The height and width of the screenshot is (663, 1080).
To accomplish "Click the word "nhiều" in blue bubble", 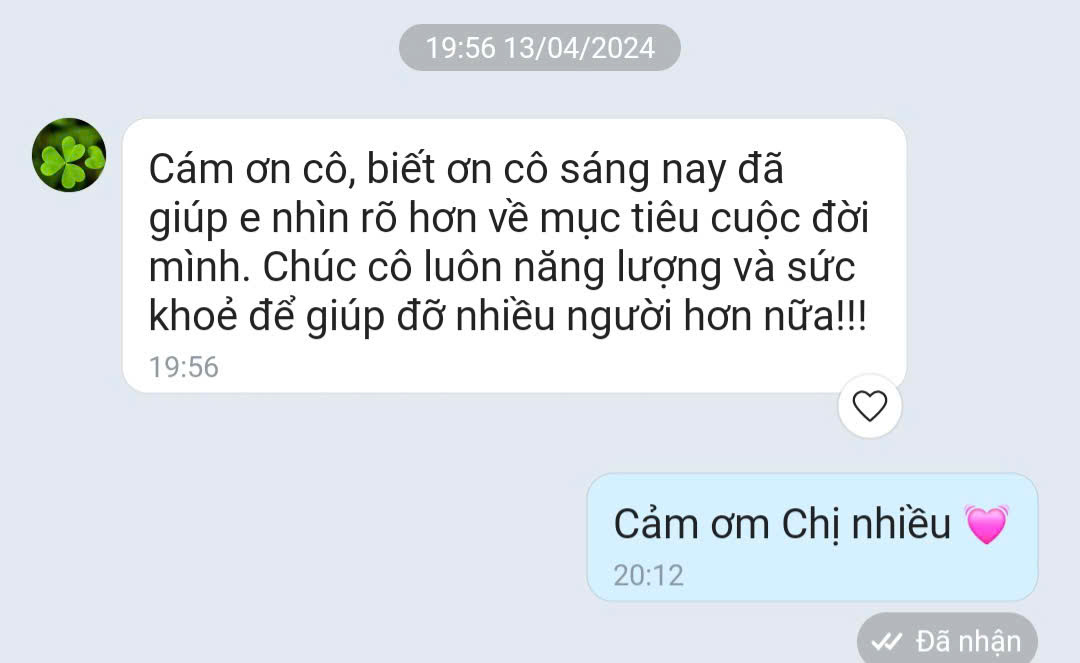I will 901,524.
